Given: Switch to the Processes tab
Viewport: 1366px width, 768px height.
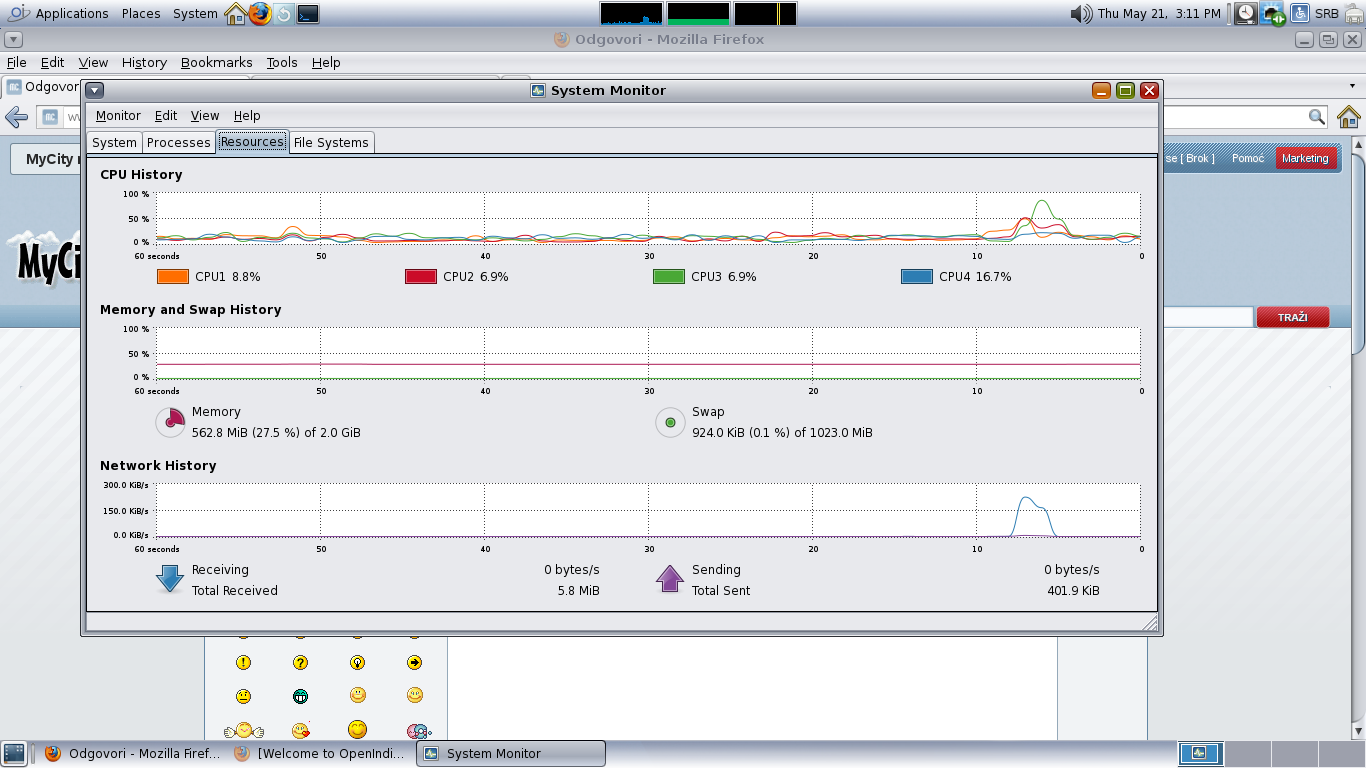Looking at the screenshot, I should click(x=179, y=142).
